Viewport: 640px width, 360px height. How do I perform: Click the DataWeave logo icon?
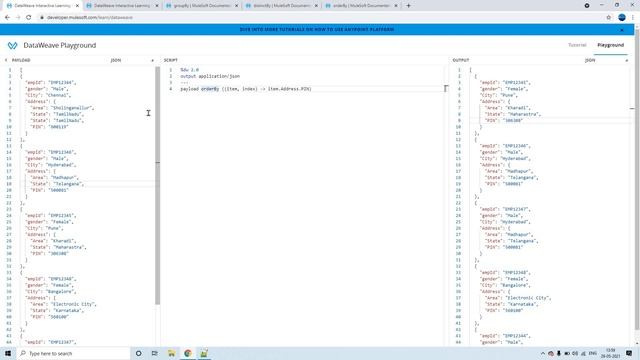pos(12,45)
